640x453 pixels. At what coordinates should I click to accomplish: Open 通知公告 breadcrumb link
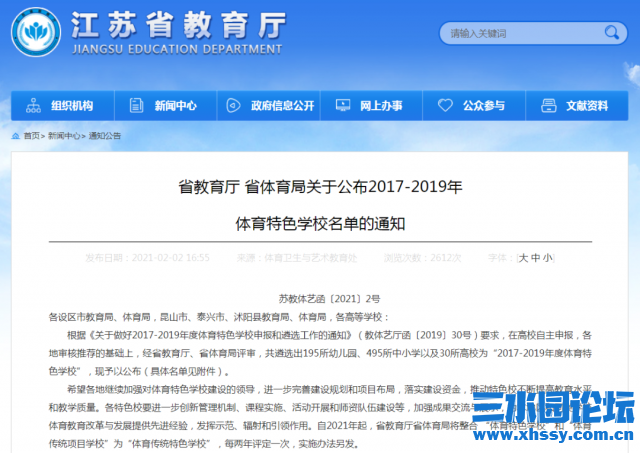tap(105, 136)
